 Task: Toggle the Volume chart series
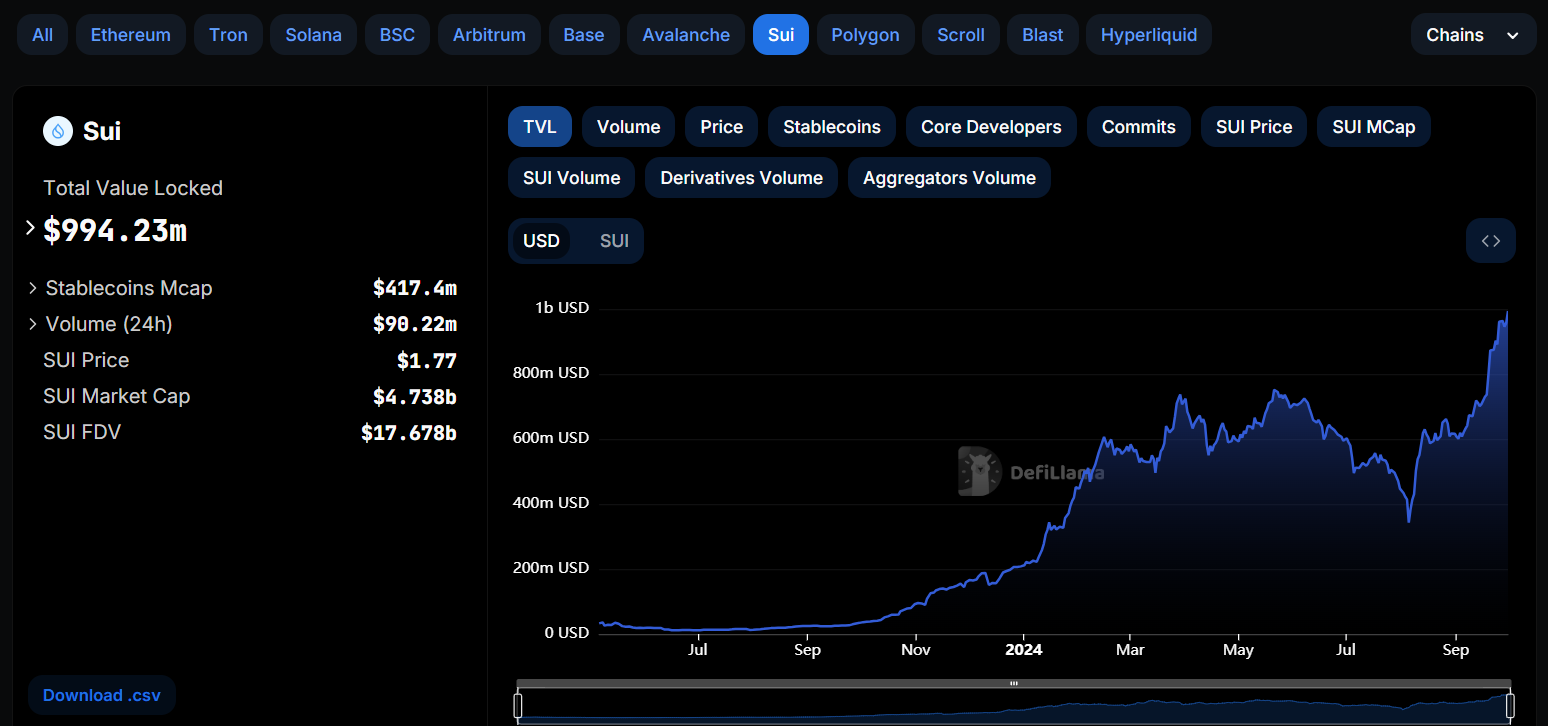pos(628,127)
